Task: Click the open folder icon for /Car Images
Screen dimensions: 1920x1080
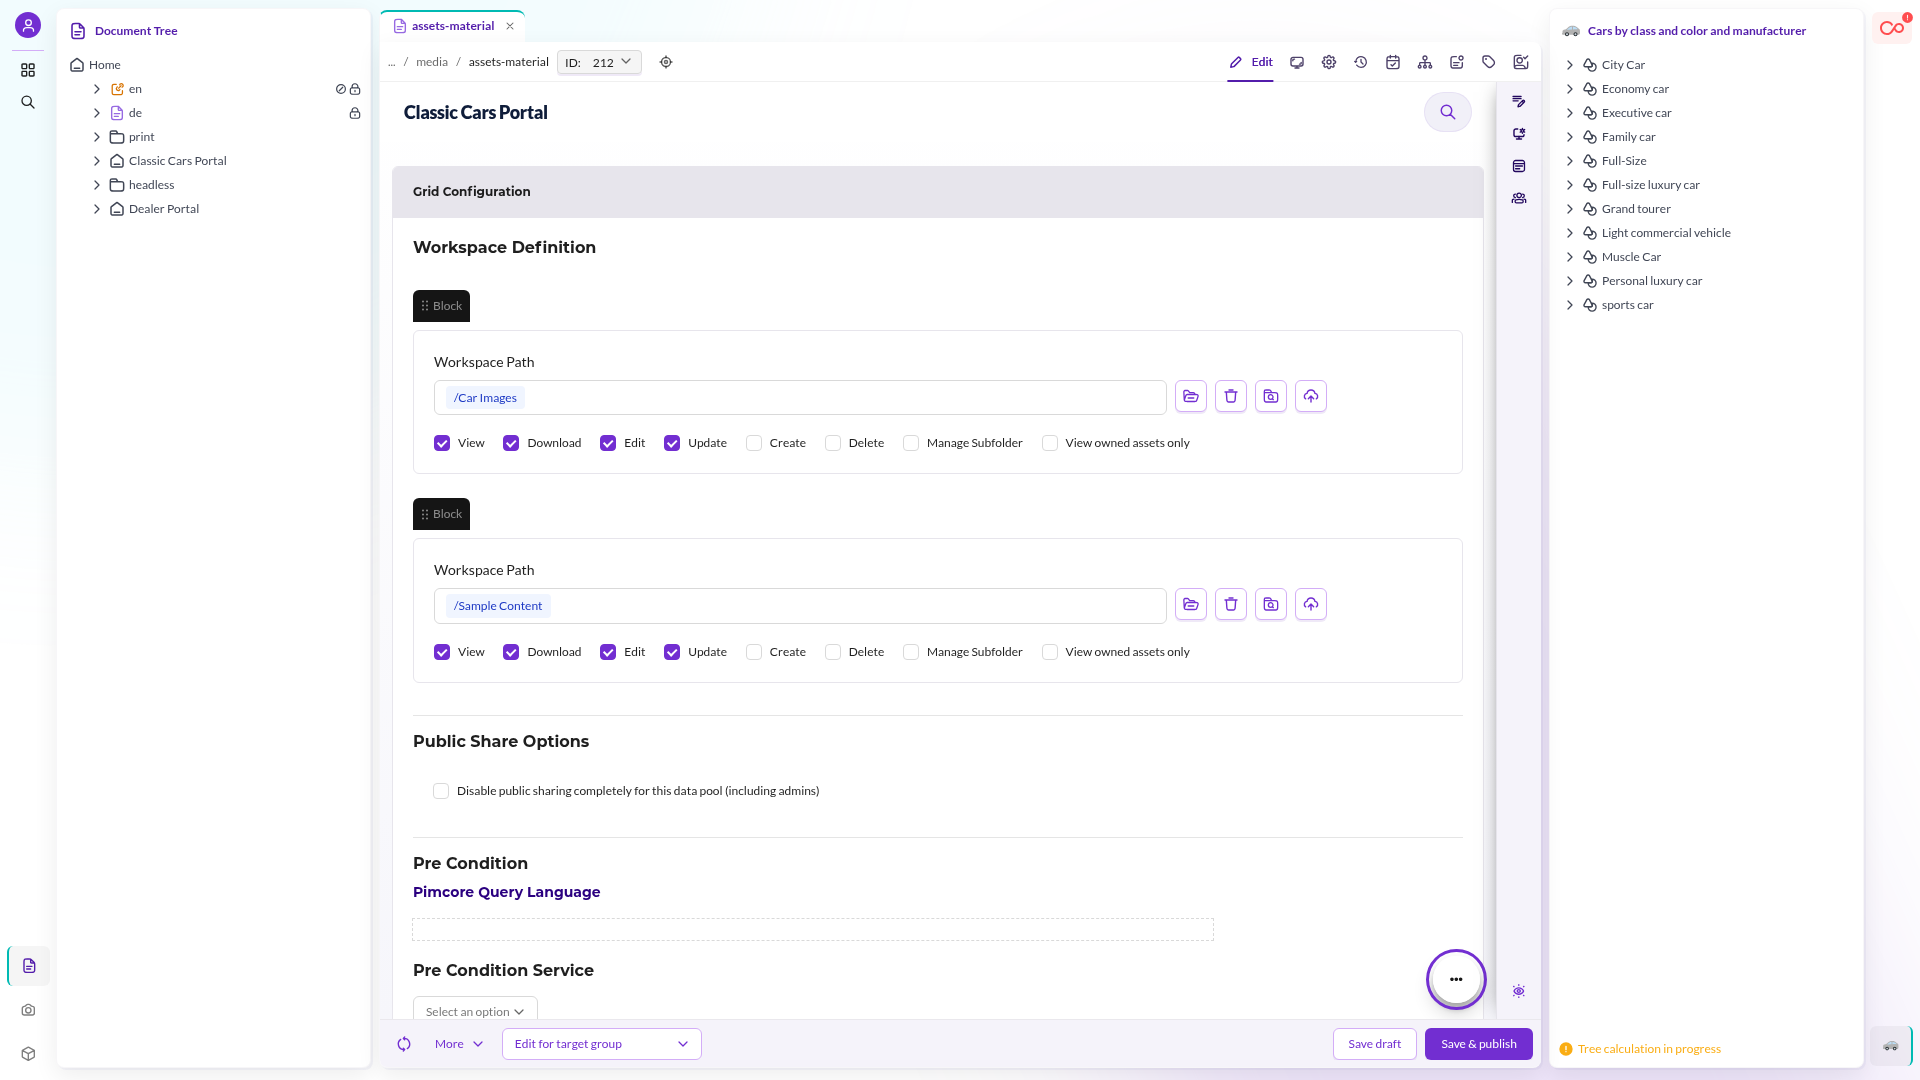Action: click(1191, 397)
